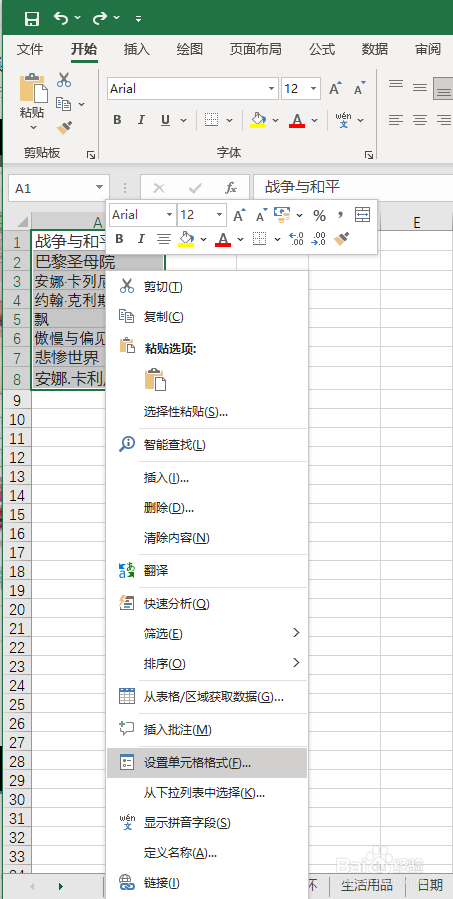Click mini toolbar increase decimal icon
Viewport: 453px width, 899px height.
pos(296,239)
